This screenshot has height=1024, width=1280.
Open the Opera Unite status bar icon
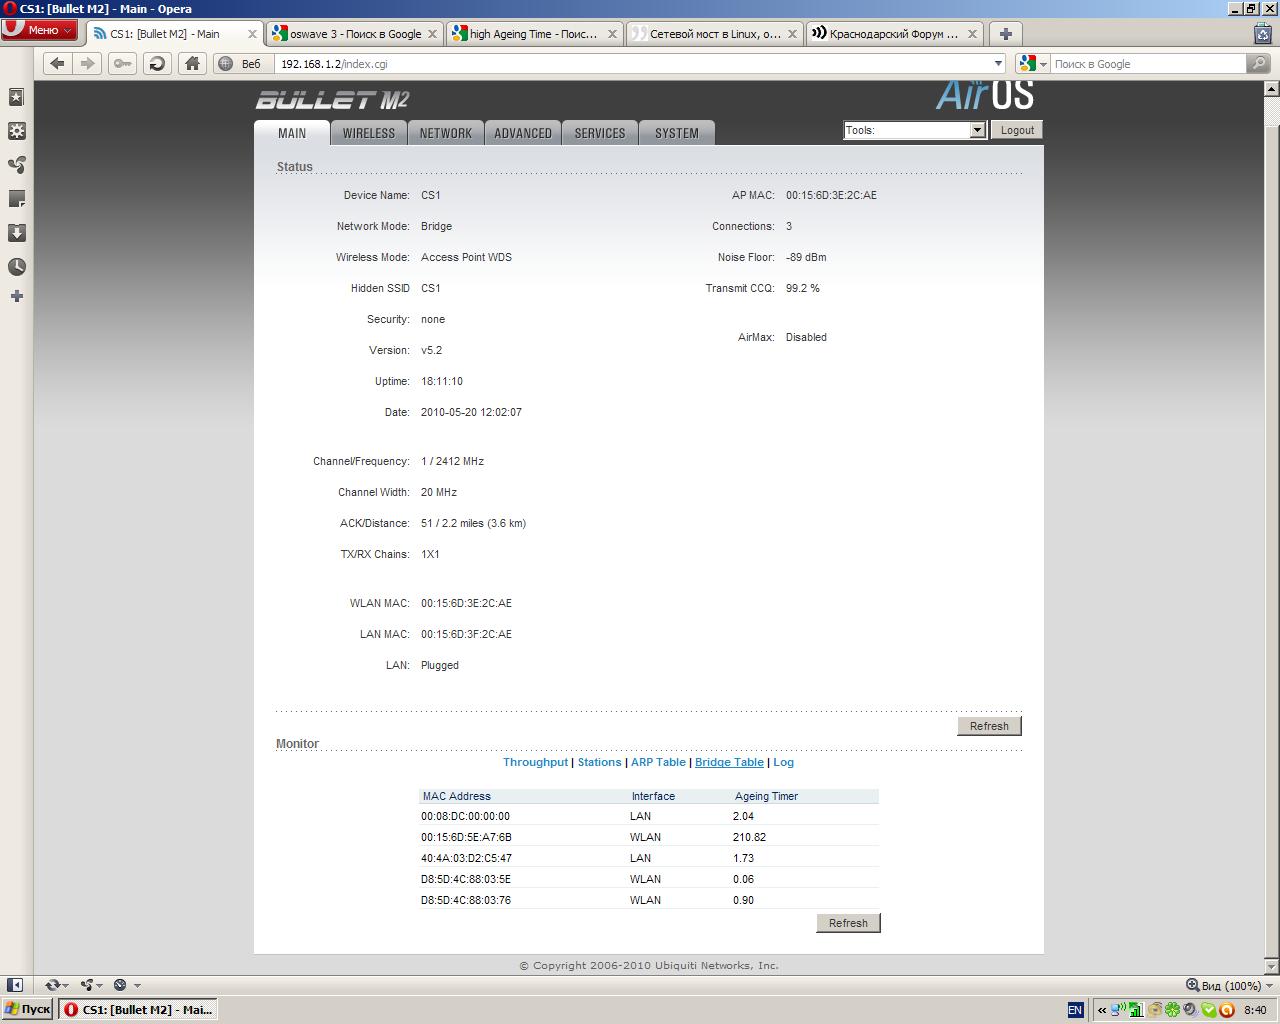(x=91, y=985)
